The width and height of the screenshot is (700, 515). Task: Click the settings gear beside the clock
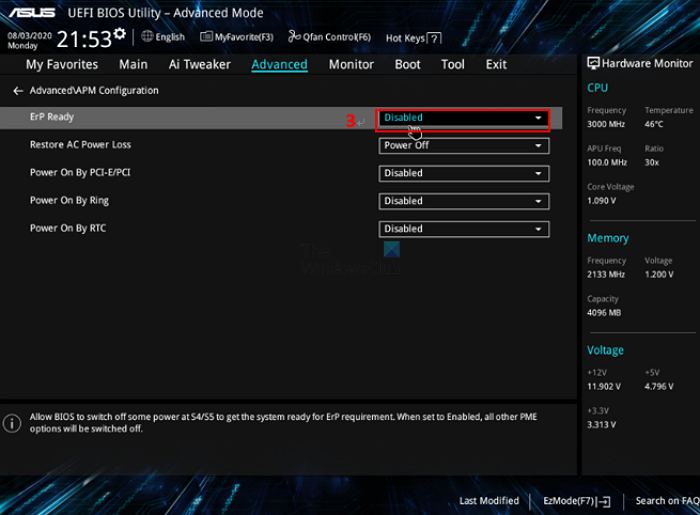pos(120,33)
